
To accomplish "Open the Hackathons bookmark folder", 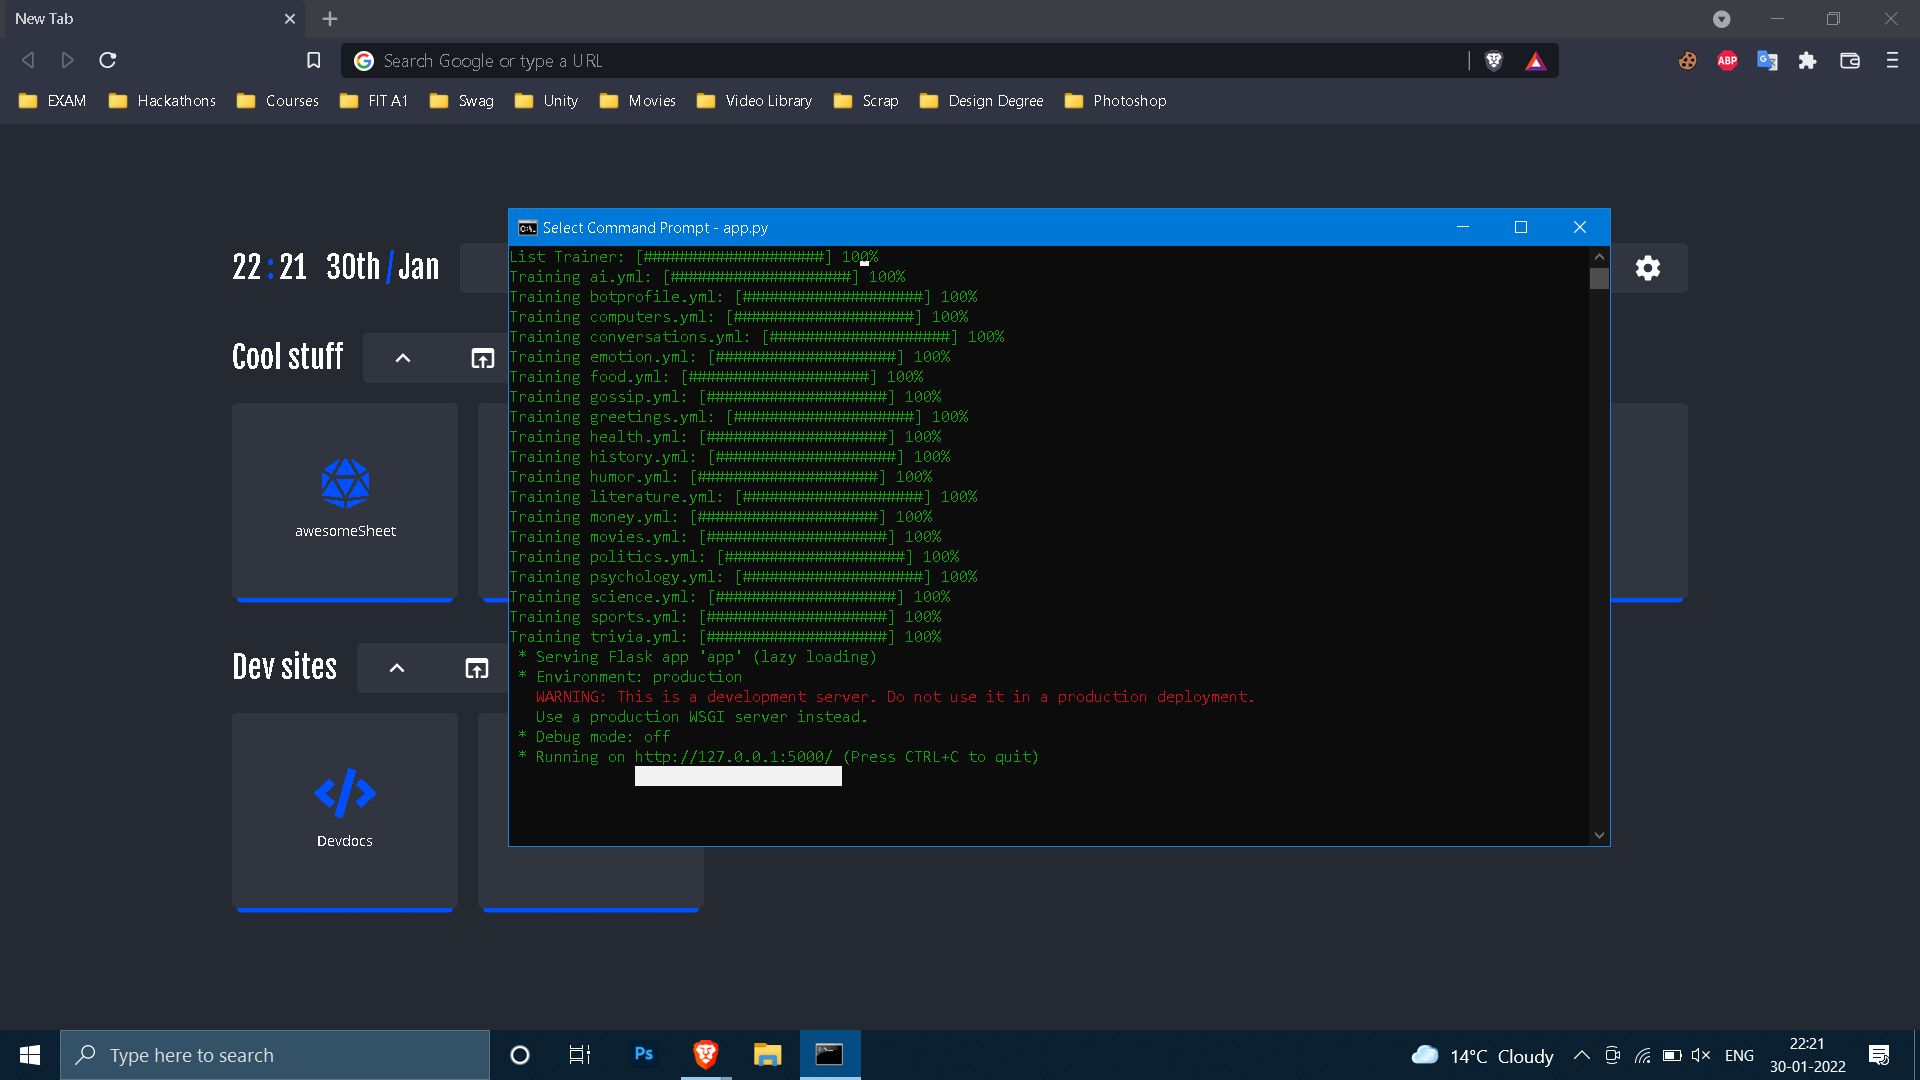I will pyautogui.click(x=162, y=101).
